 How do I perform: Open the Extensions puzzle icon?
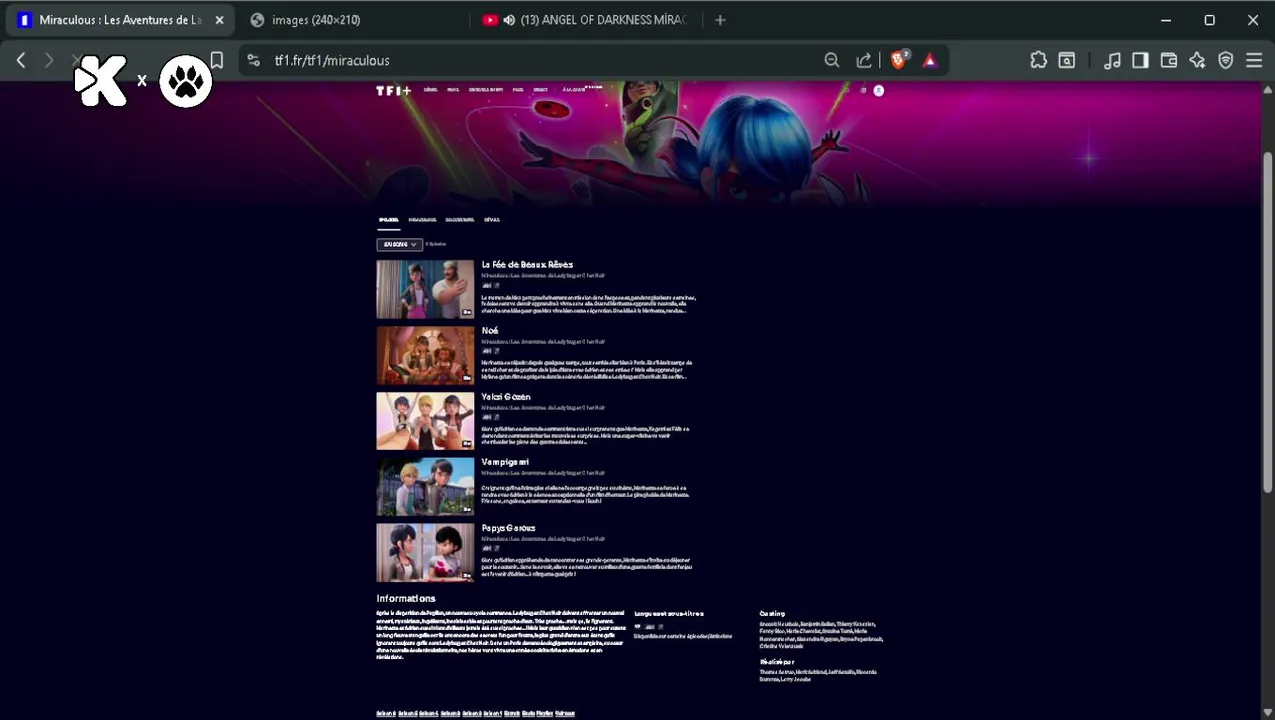[1039, 60]
